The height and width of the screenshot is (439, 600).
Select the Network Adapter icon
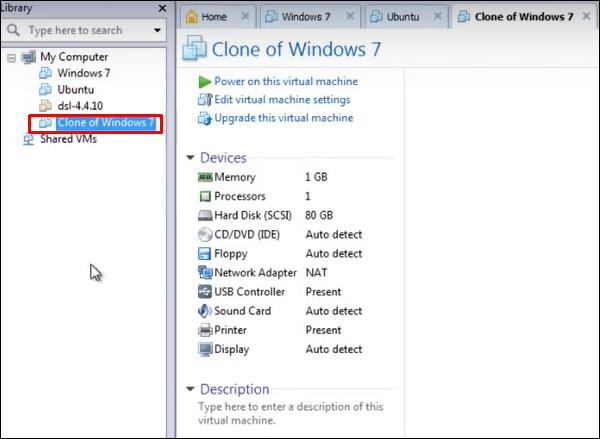tap(205, 273)
